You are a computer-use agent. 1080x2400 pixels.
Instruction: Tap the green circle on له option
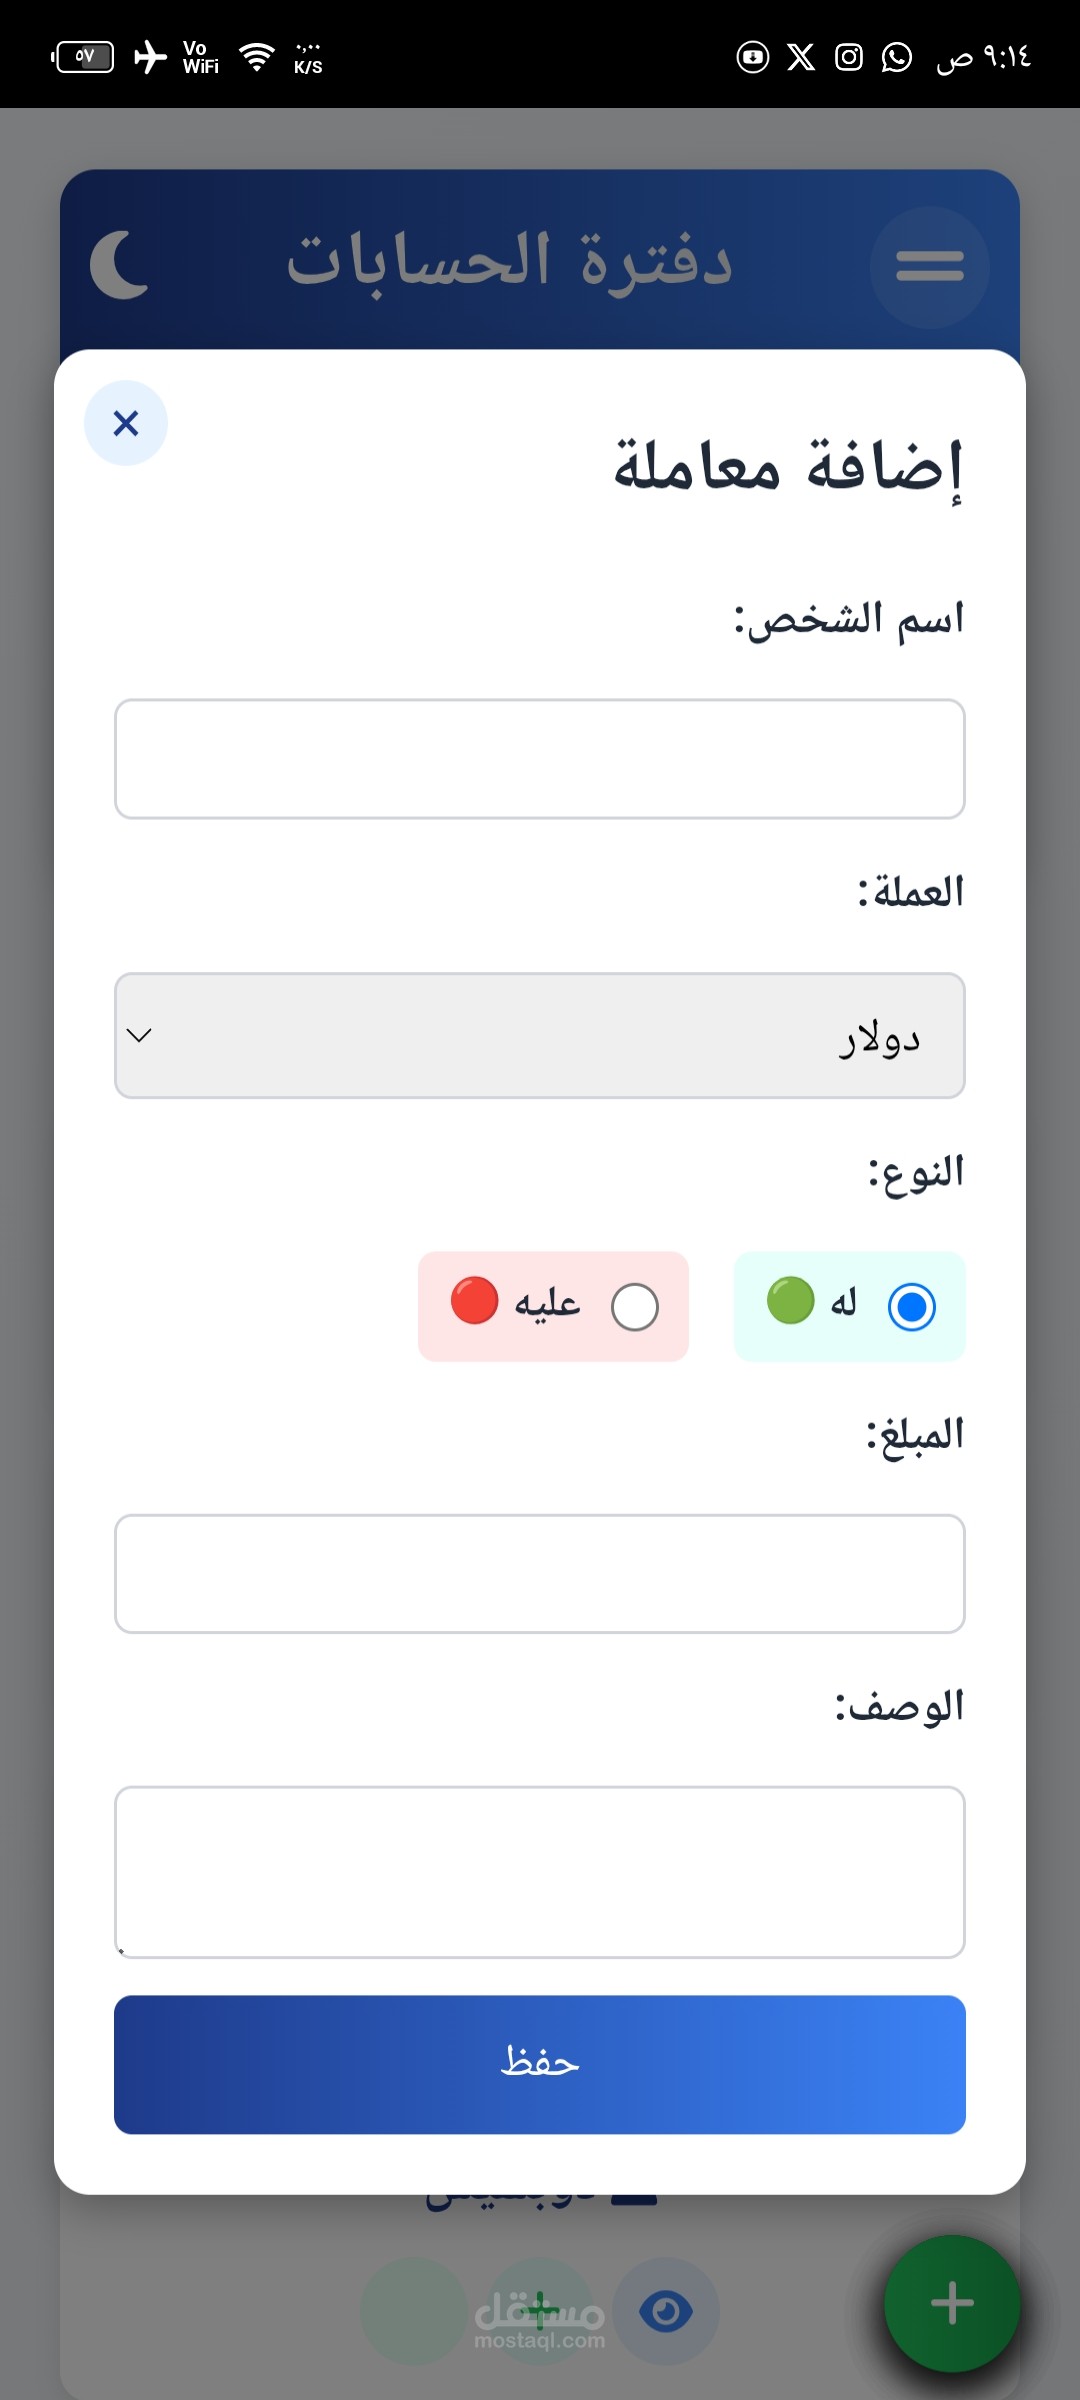point(790,1300)
